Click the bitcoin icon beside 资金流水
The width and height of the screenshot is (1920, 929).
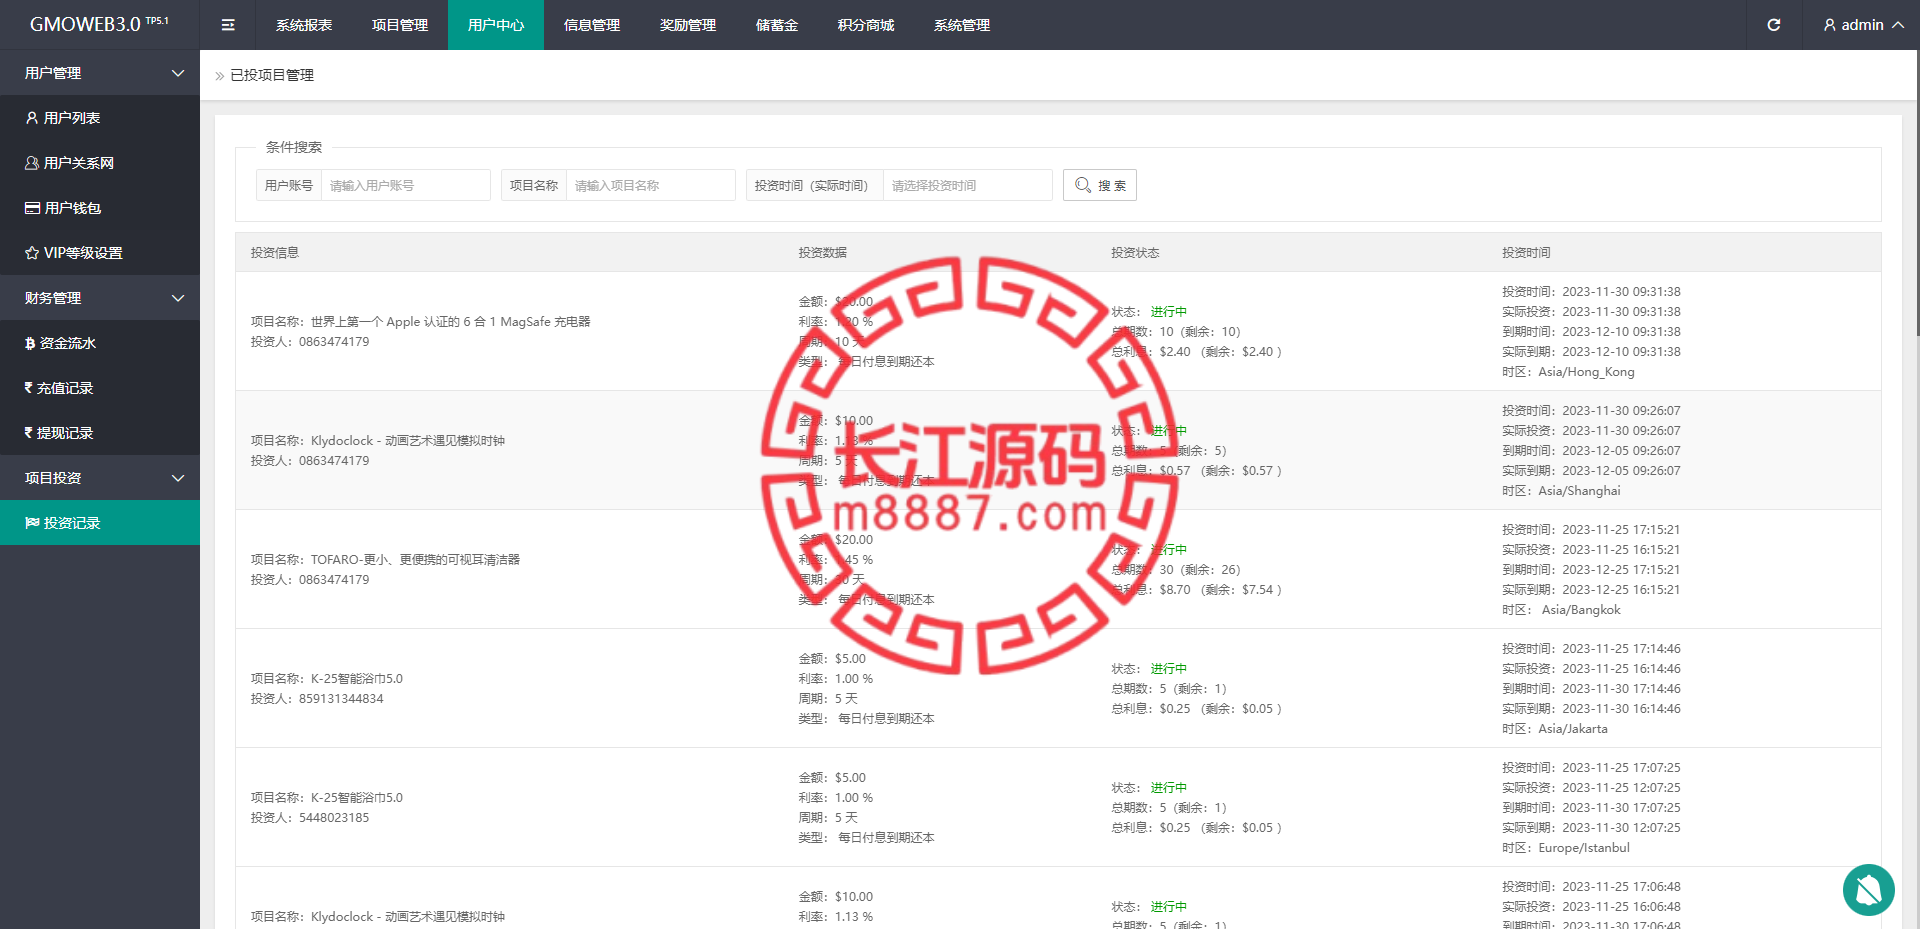(x=30, y=343)
